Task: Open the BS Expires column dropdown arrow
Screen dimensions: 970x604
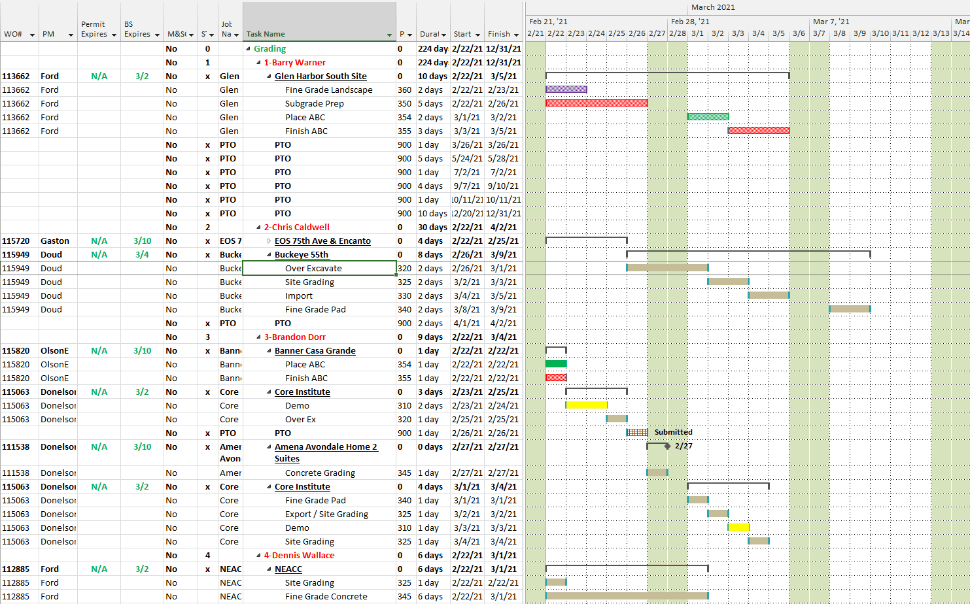Action: 157,35
